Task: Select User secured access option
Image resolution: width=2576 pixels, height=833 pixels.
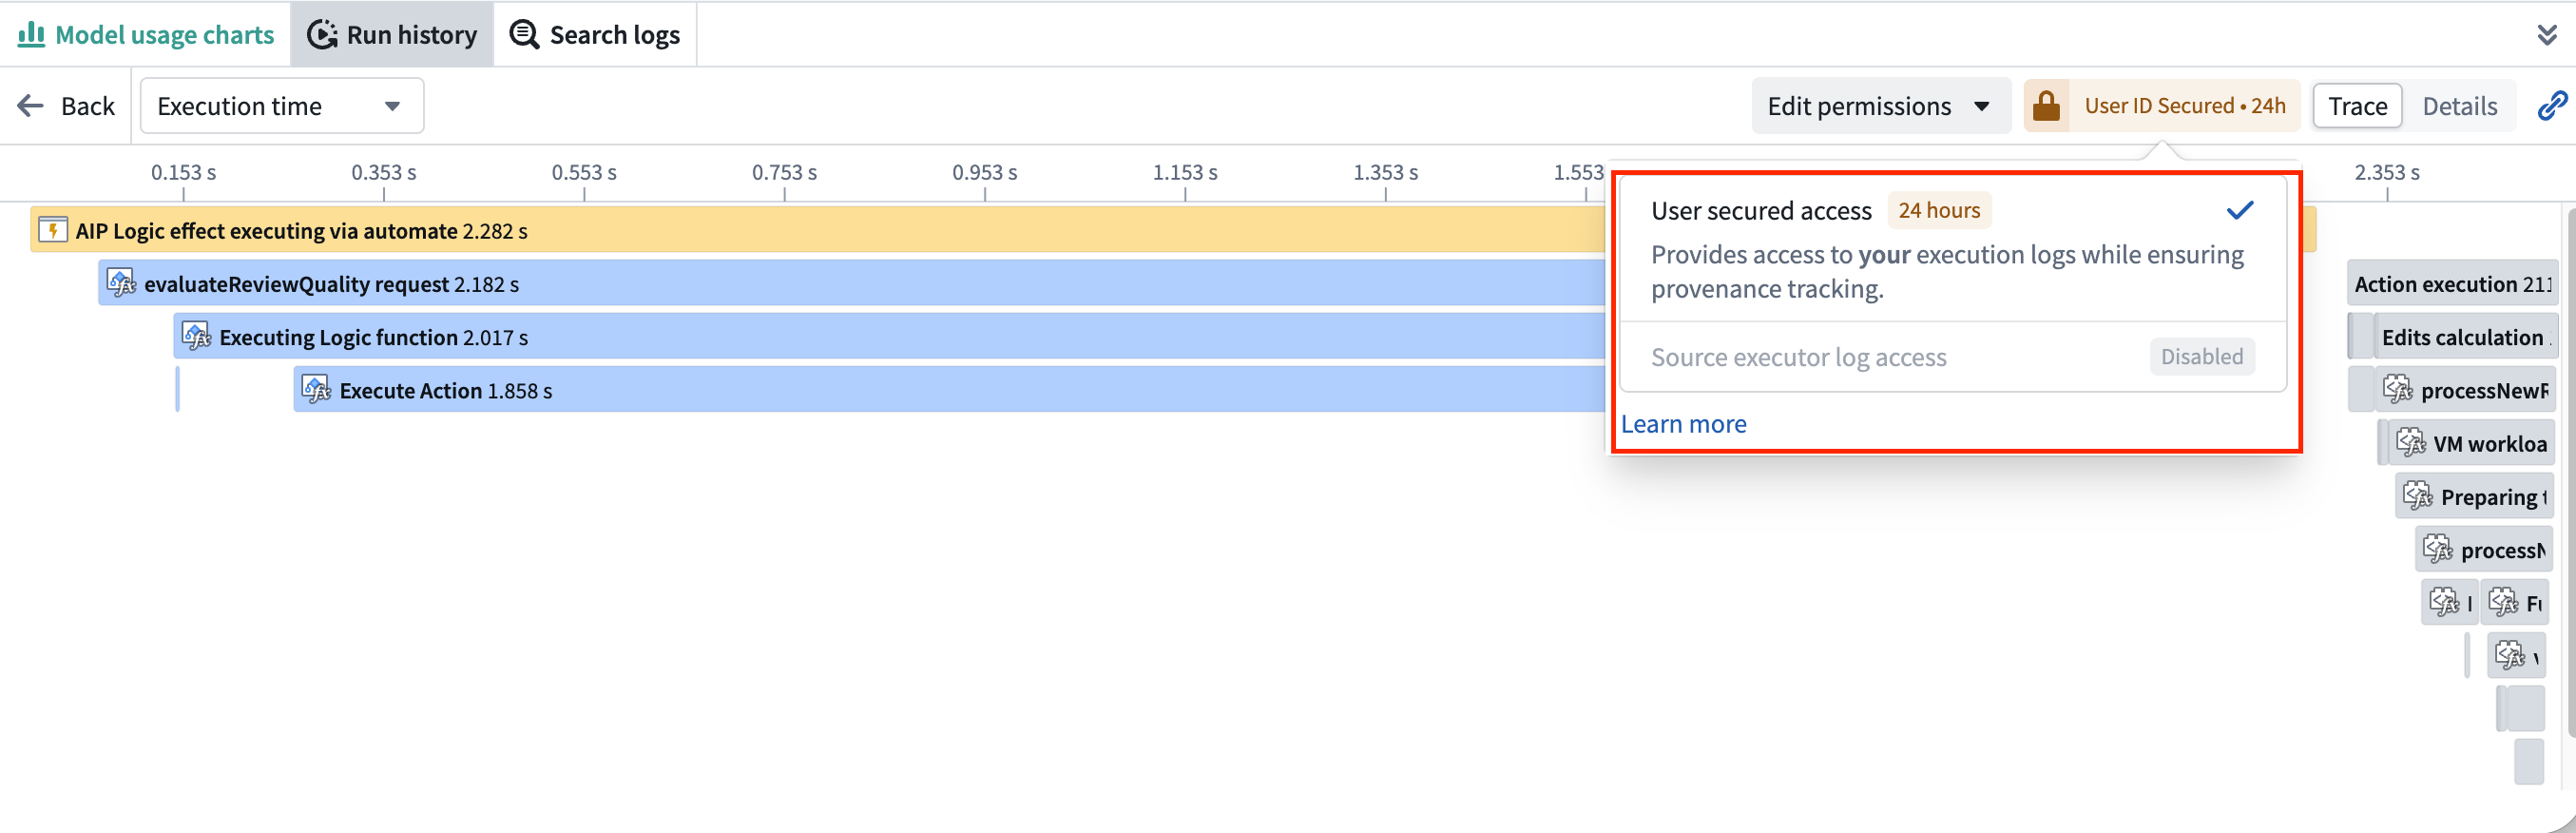Action: click(1952, 249)
